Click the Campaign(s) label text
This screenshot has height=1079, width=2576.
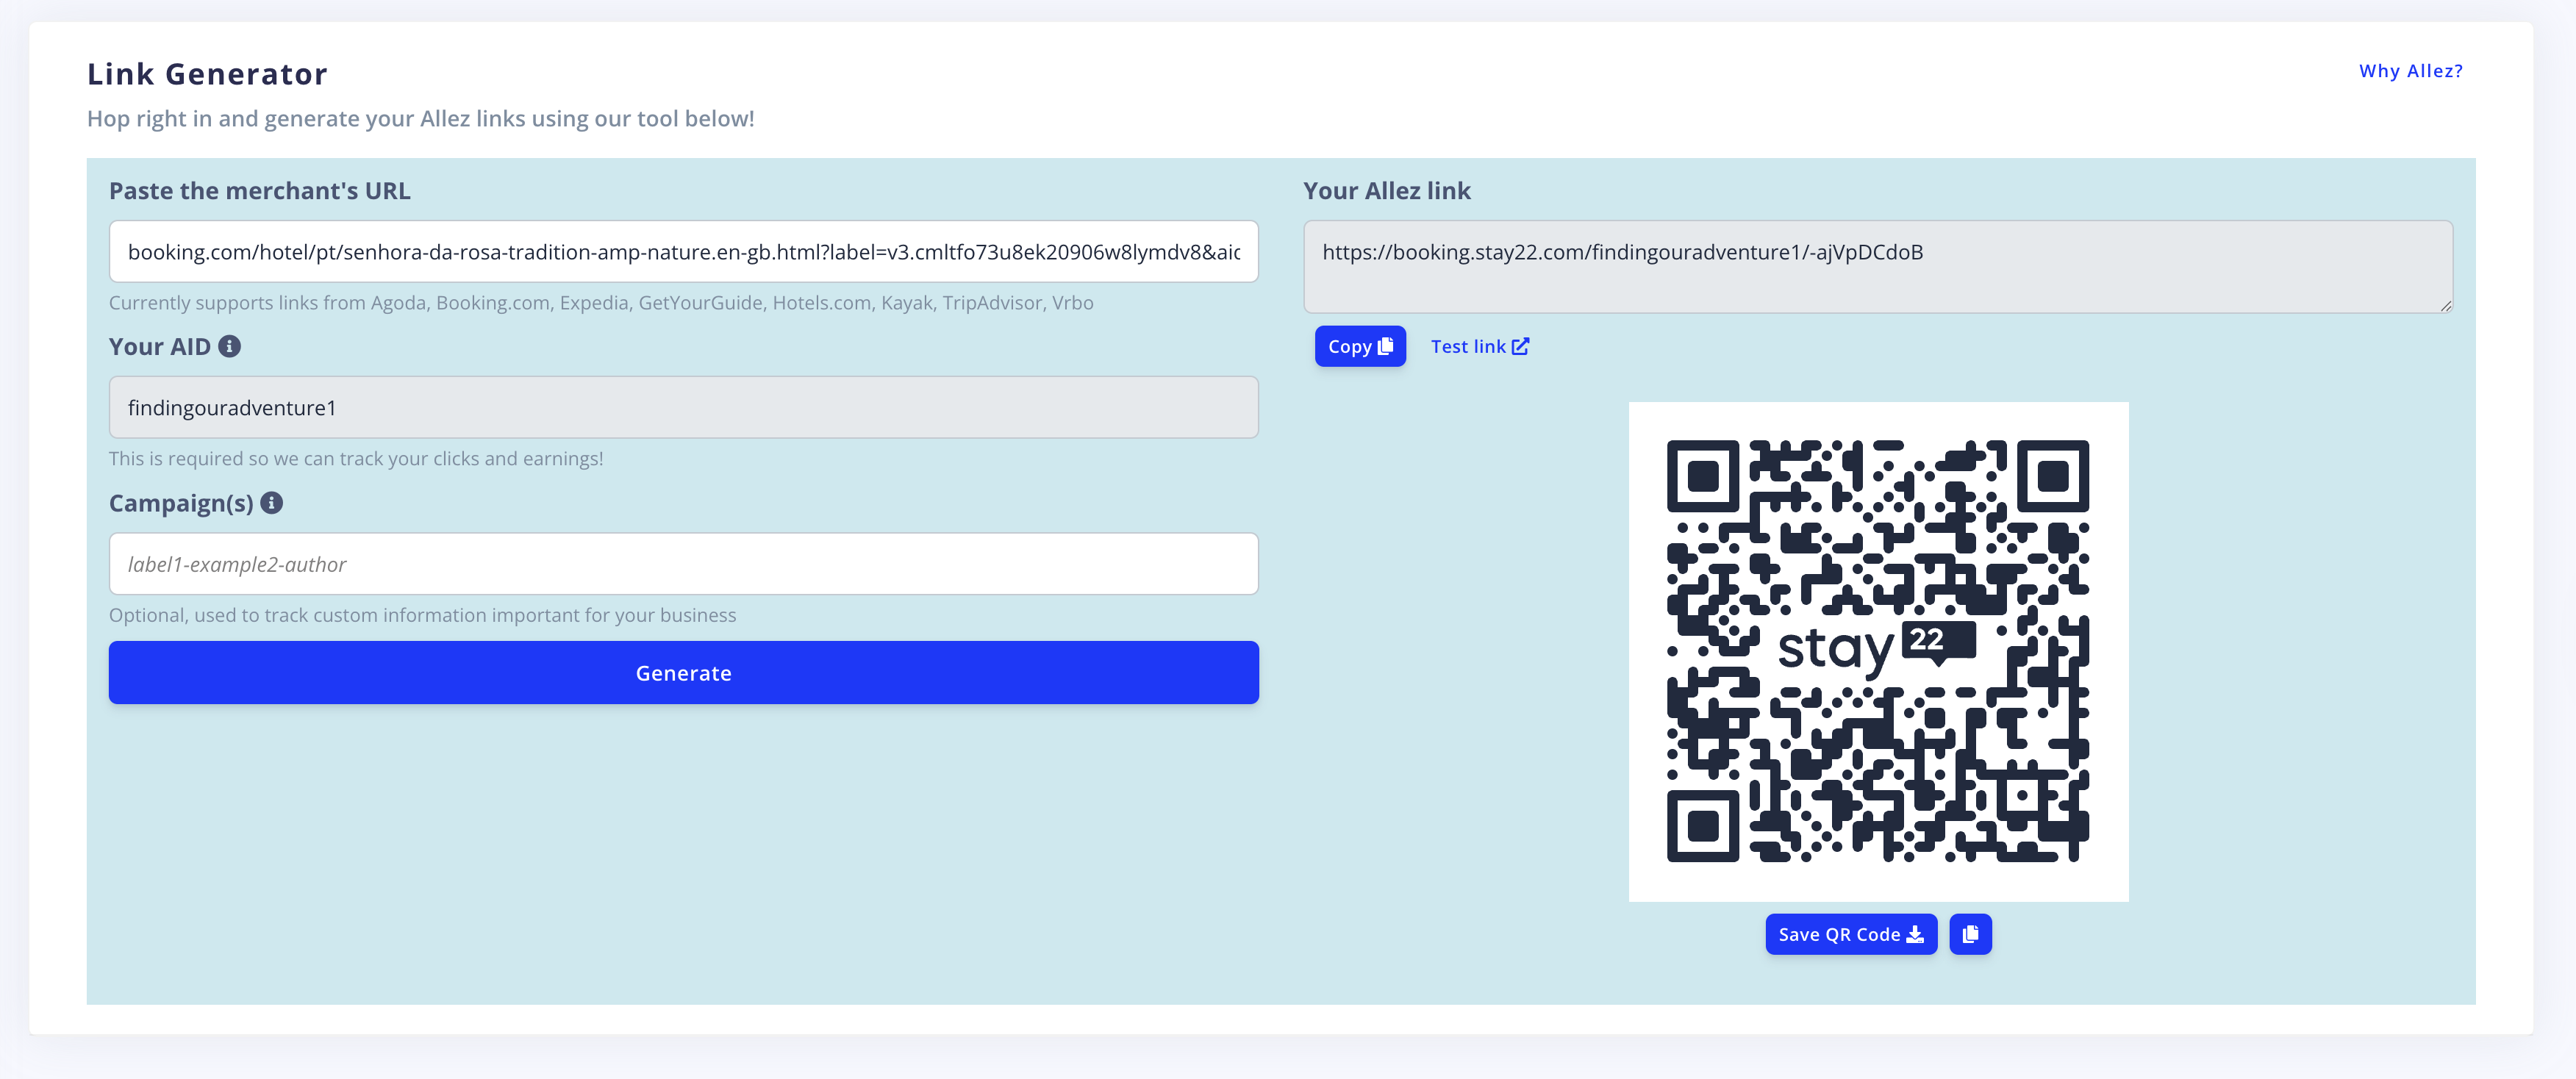[181, 503]
